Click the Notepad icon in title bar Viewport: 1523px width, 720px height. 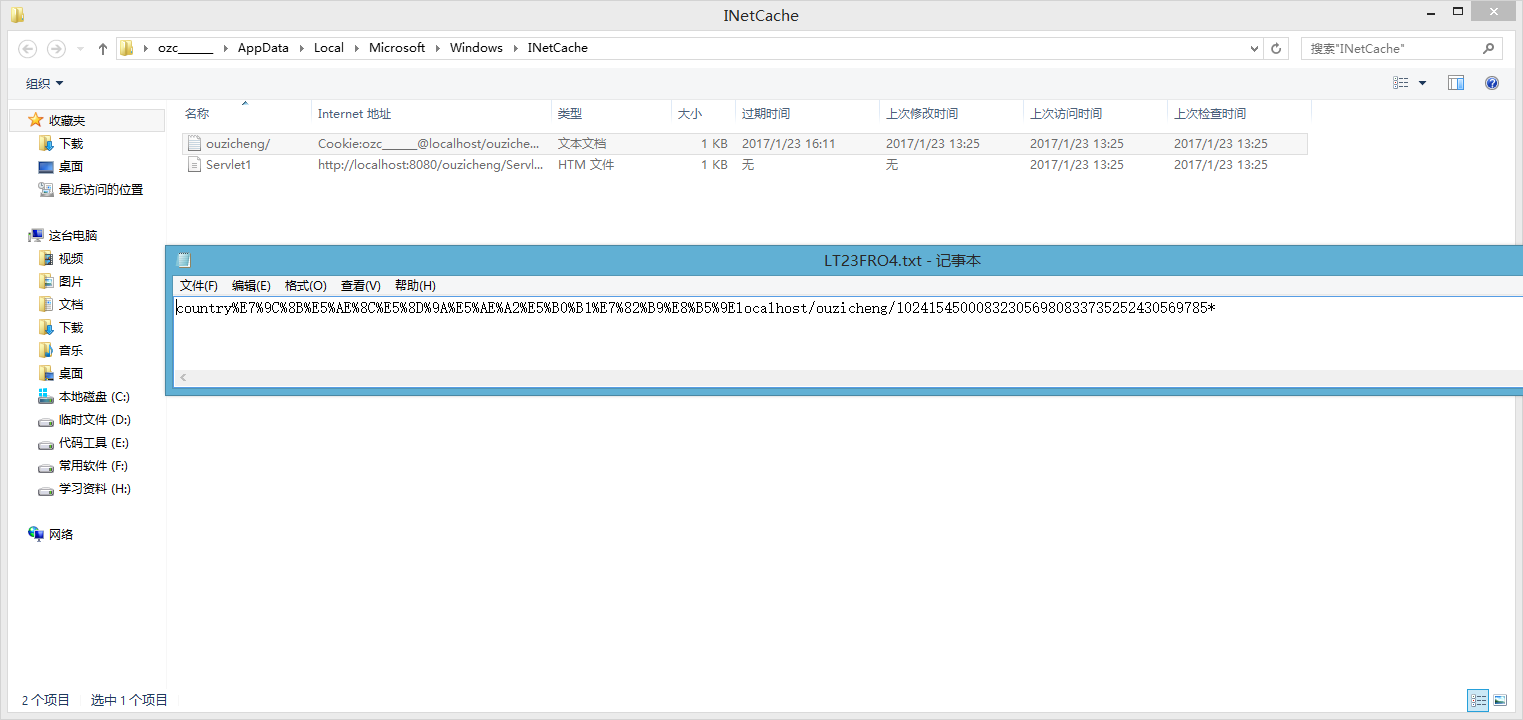pos(183,260)
